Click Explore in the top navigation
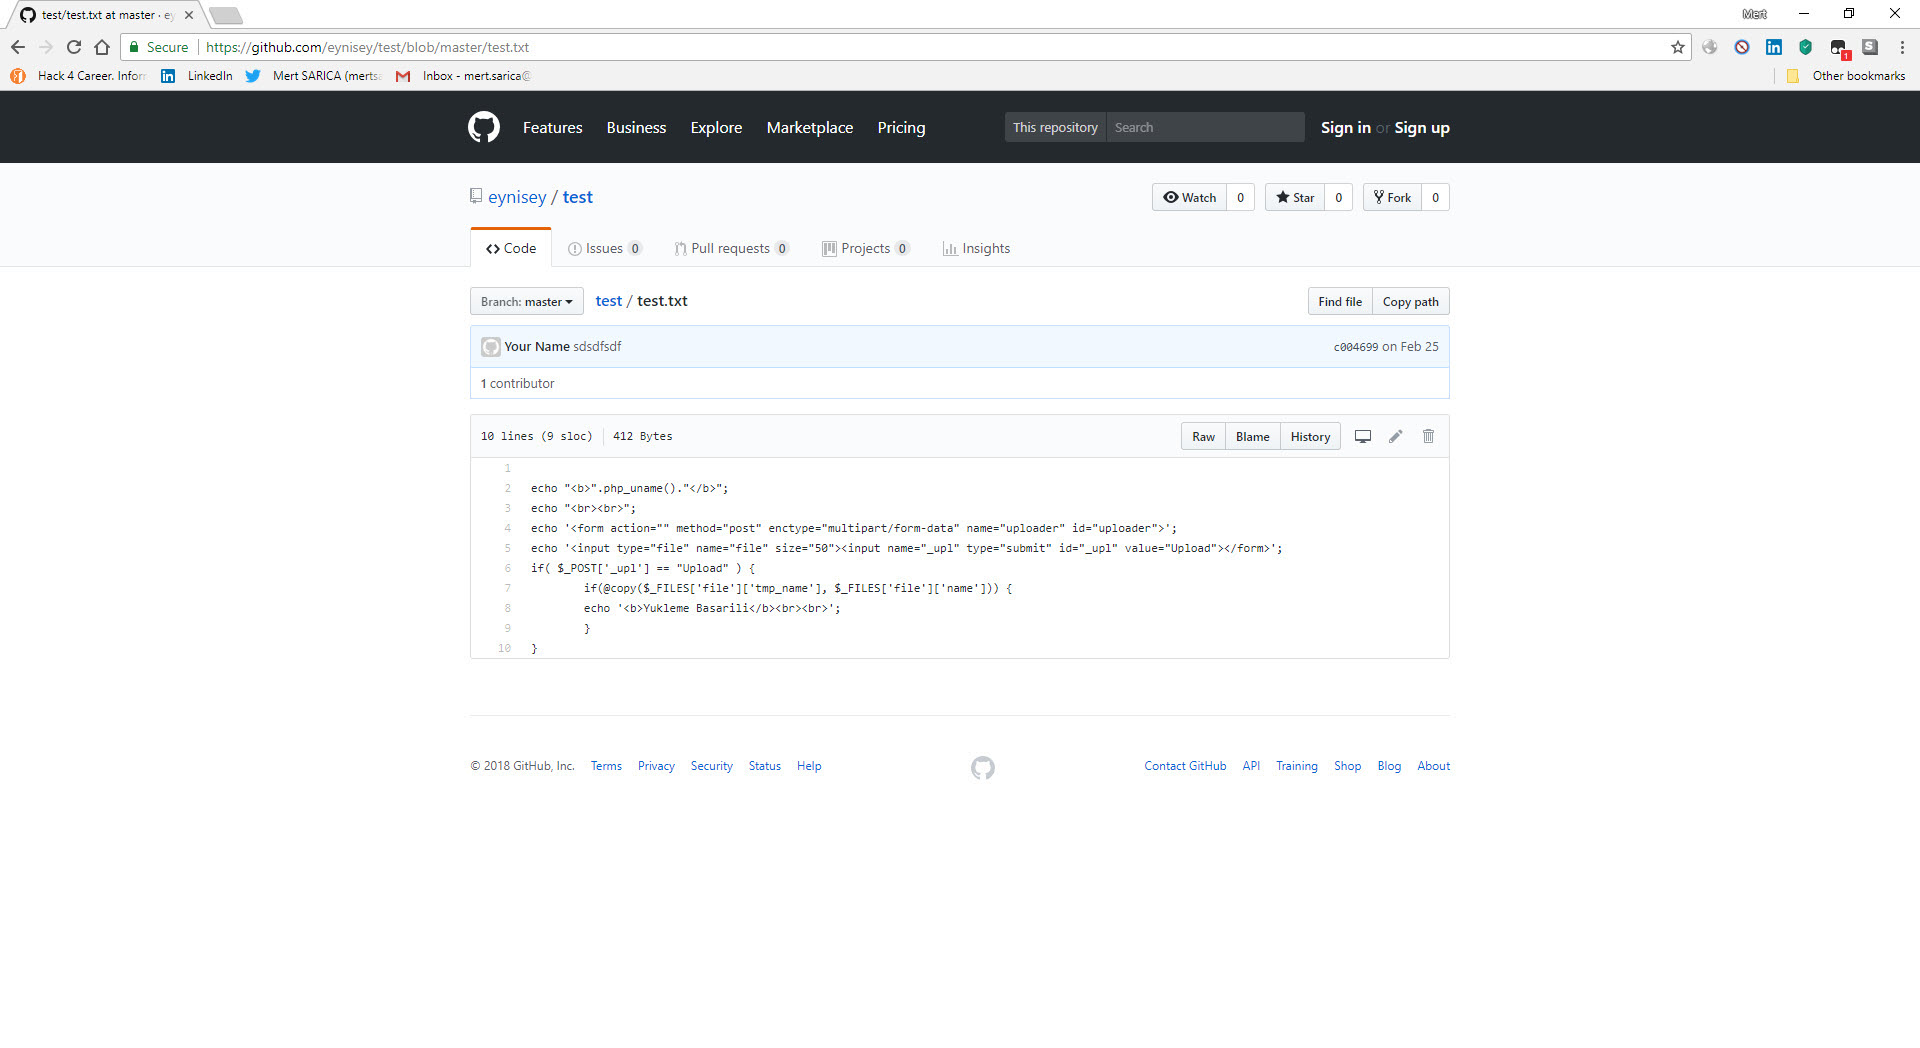 click(716, 127)
